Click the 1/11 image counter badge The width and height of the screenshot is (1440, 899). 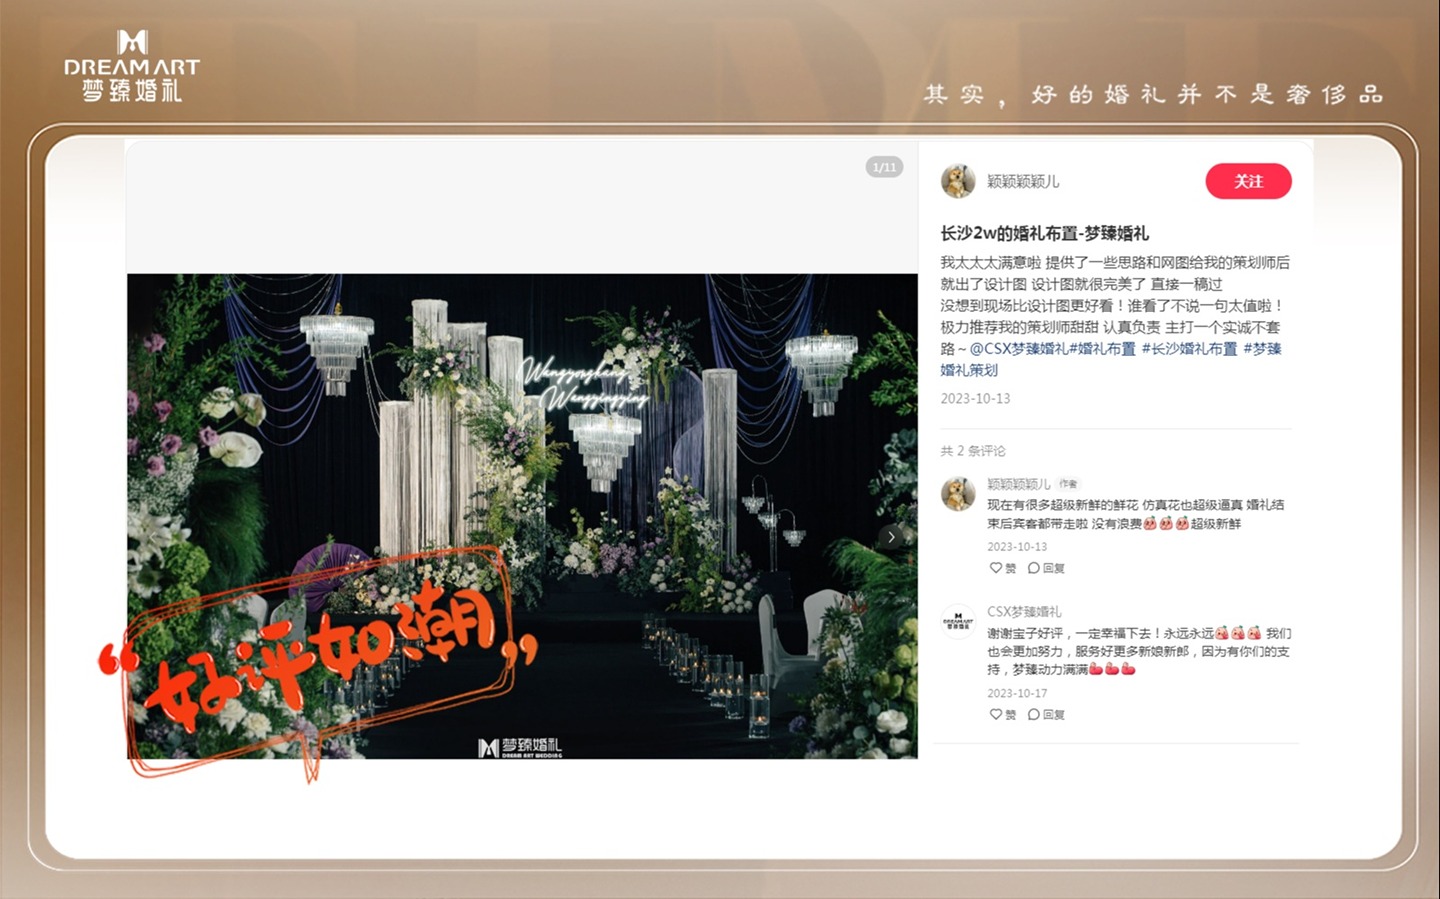click(x=884, y=167)
